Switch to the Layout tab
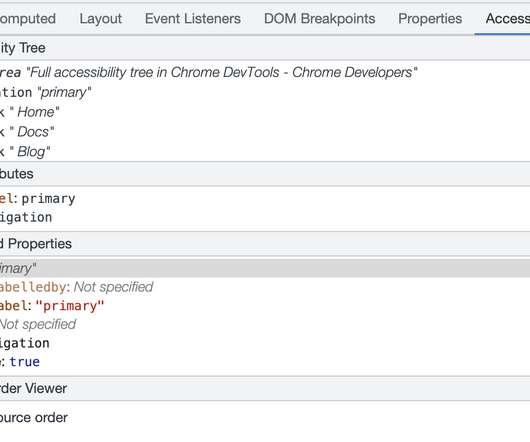 [x=100, y=19]
